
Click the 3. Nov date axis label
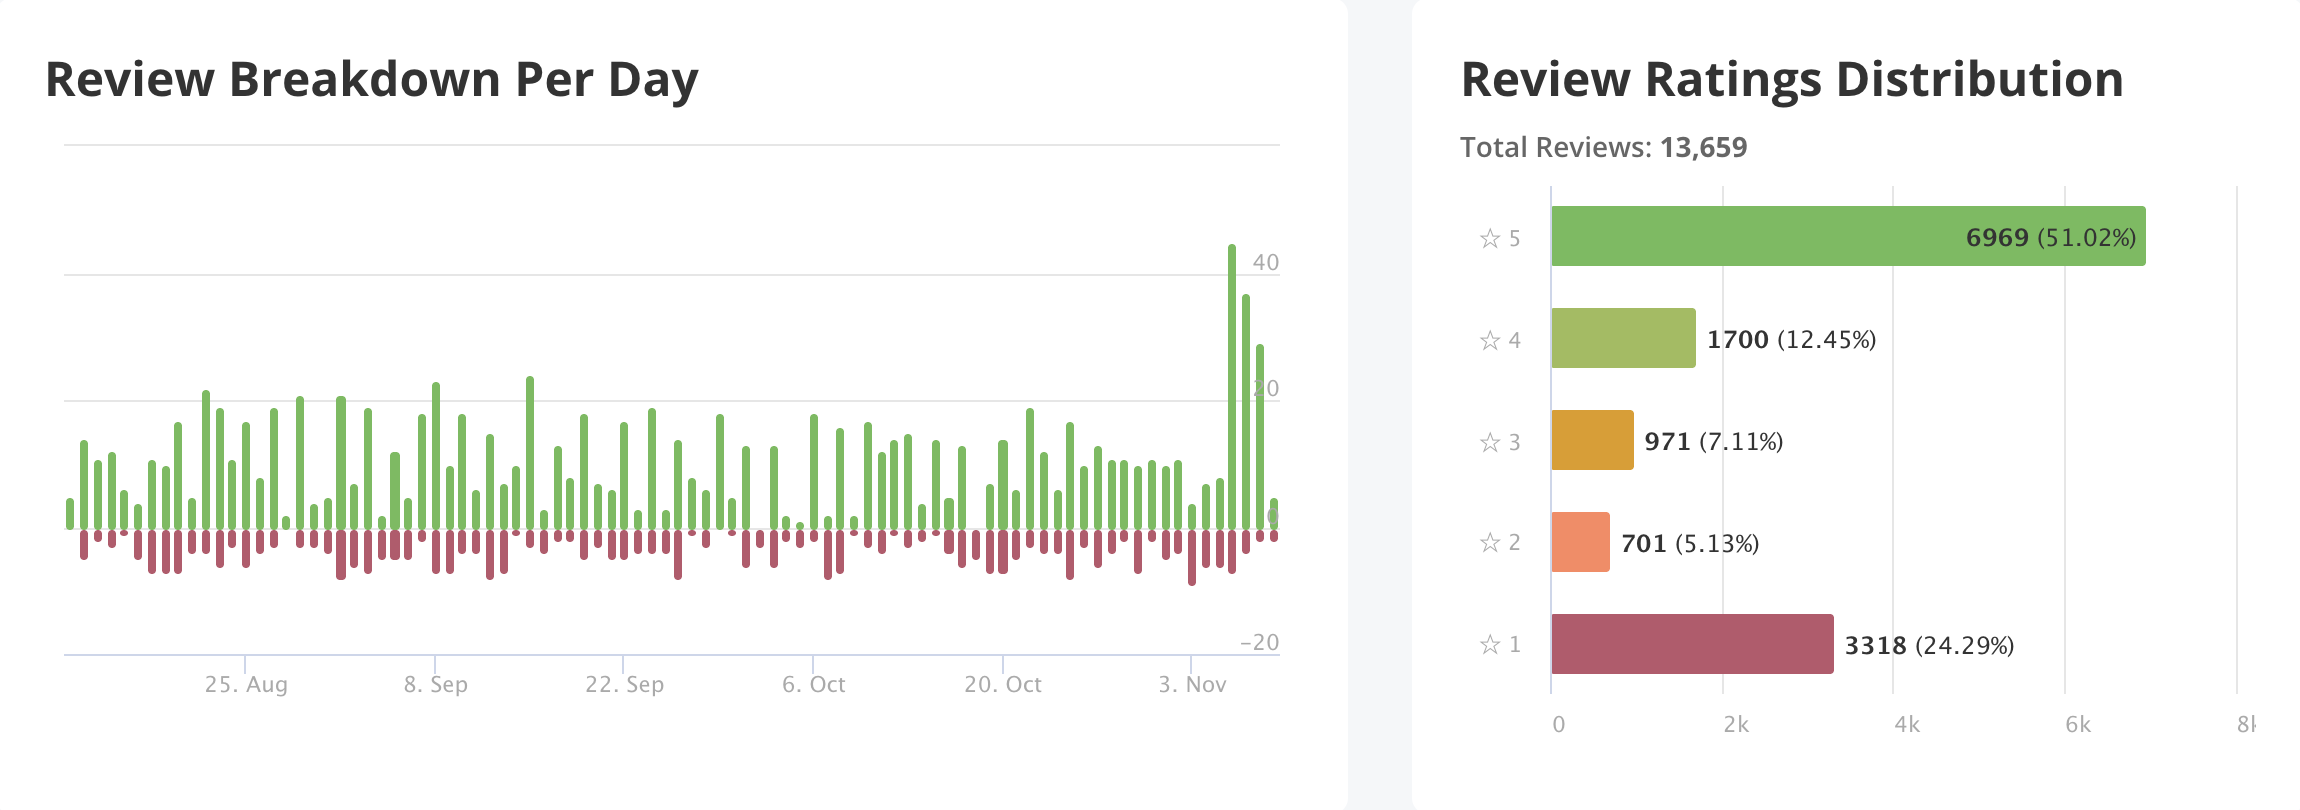click(x=1192, y=685)
